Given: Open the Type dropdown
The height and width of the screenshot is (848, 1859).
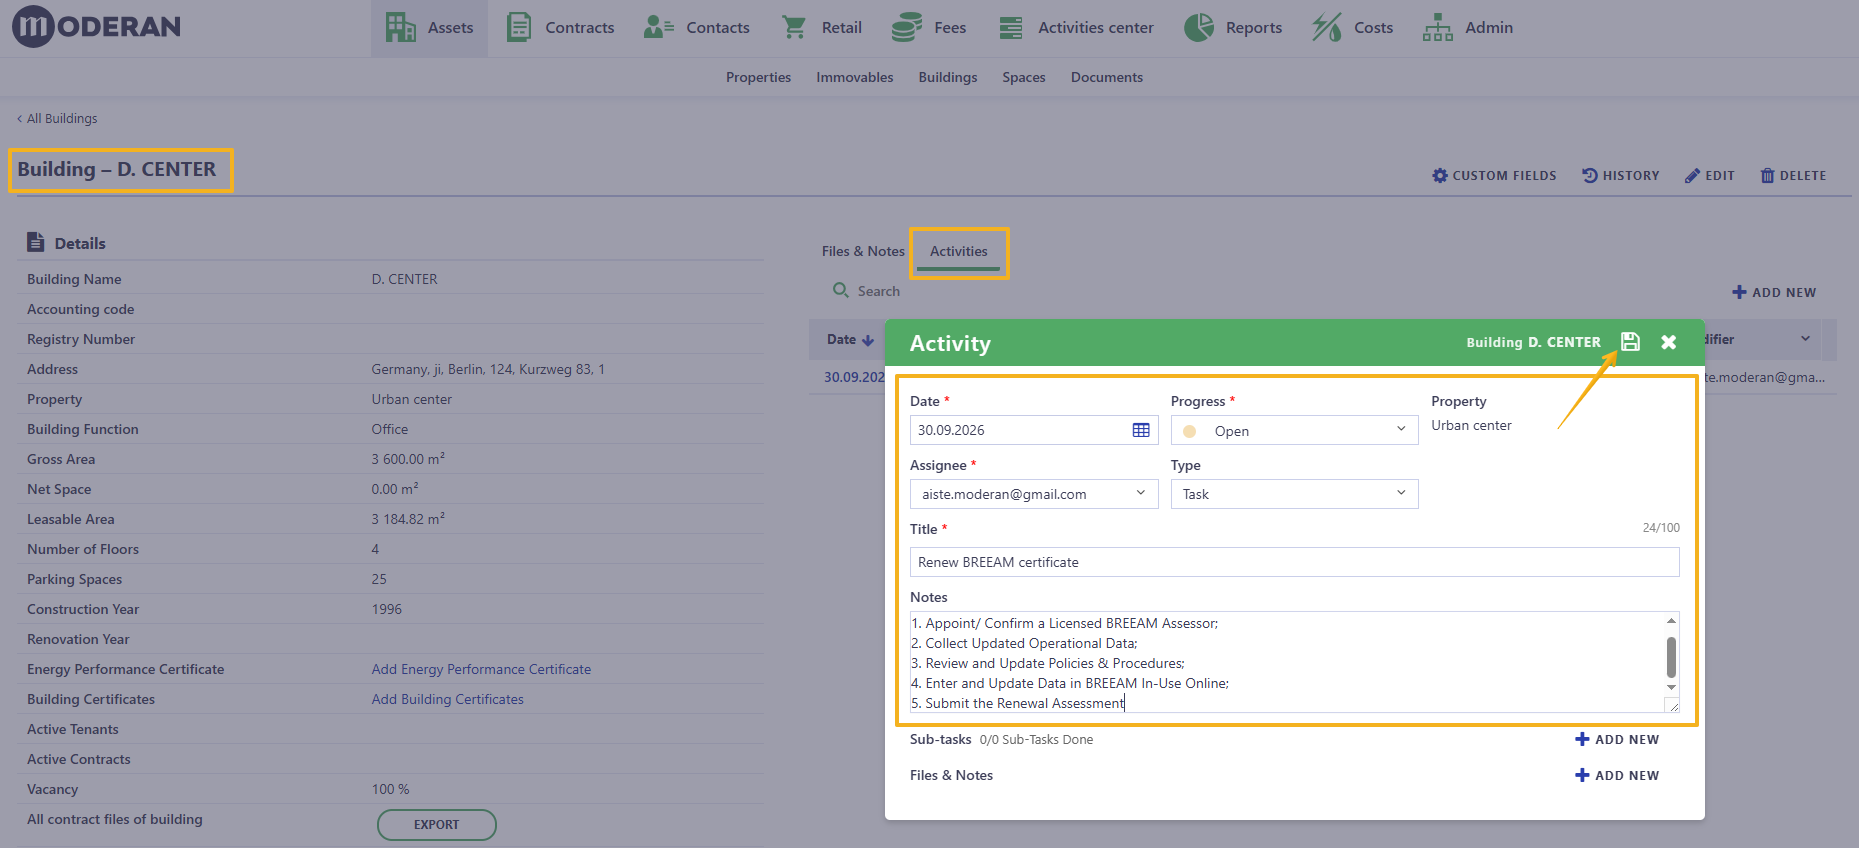Looking at the screenshot, I should 1294,494.
